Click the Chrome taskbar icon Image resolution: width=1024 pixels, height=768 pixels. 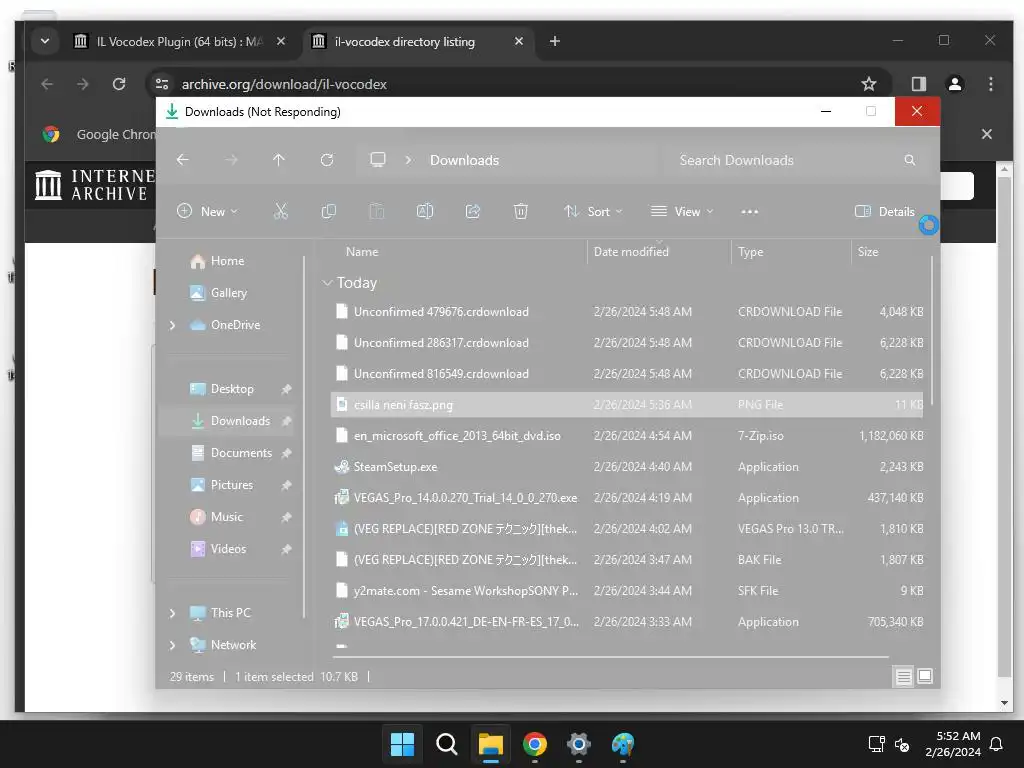point(535,744)
